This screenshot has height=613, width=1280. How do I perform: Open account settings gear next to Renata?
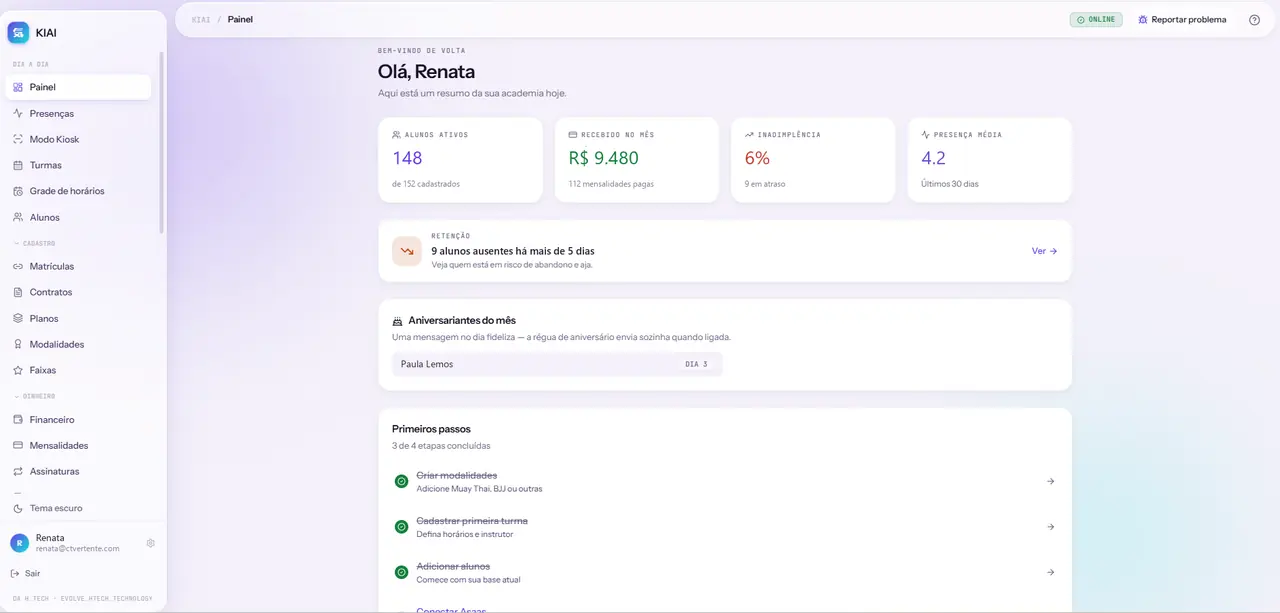151,543
